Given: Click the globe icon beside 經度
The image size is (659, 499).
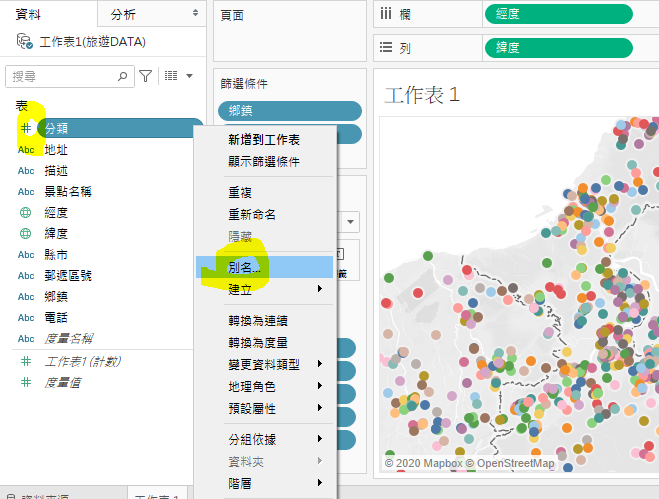Looking at the screenshot, I should click(26, 213).
